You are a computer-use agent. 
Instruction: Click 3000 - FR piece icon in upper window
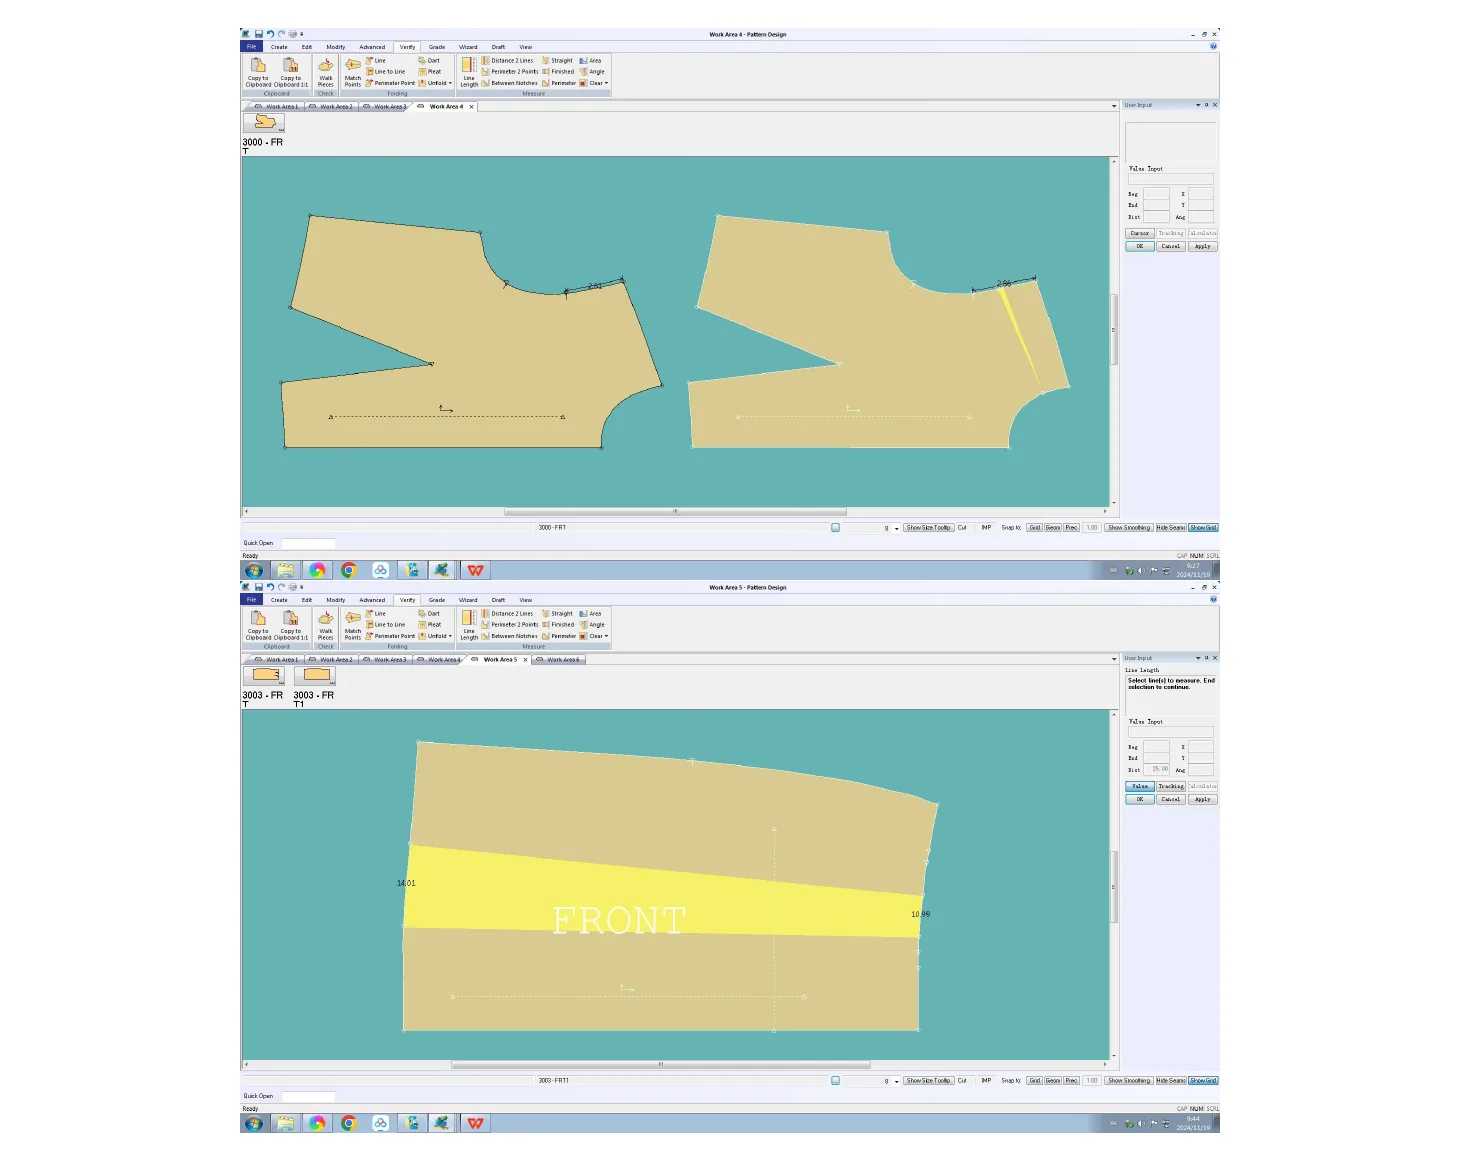tap(264, 122)
